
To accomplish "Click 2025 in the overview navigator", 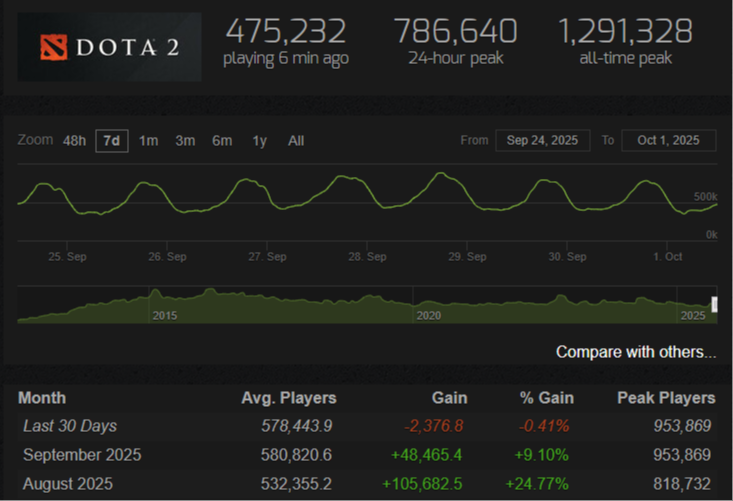I will 693,315.
